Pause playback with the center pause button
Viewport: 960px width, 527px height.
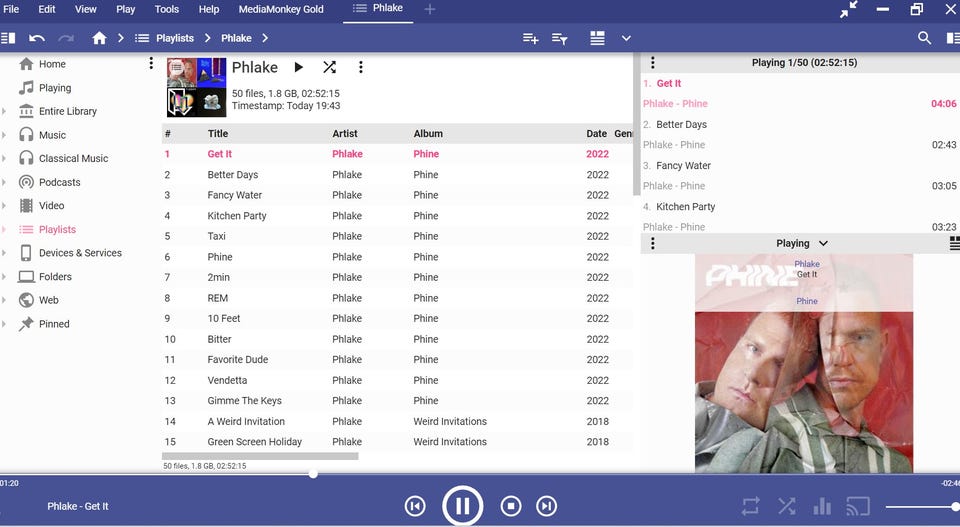[x=462, y=506]
